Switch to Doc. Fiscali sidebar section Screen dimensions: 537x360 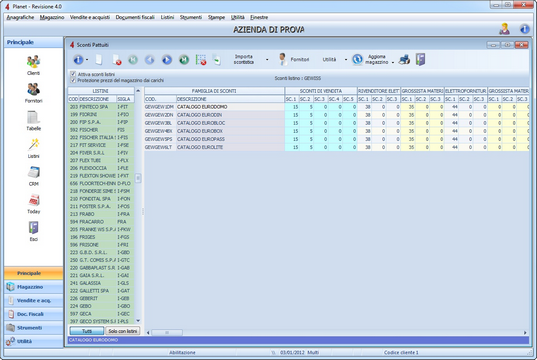coord(34,314)
